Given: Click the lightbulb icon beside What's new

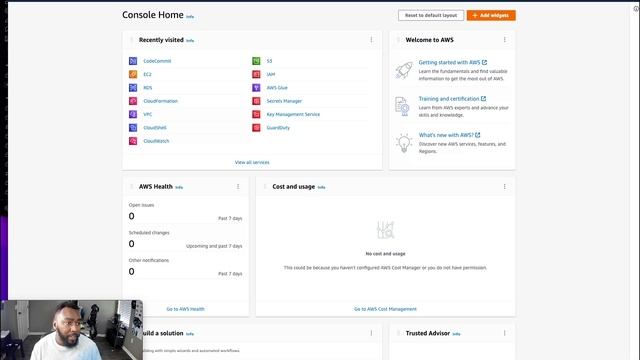Looking at the screenshot, I should pos(404,143).
